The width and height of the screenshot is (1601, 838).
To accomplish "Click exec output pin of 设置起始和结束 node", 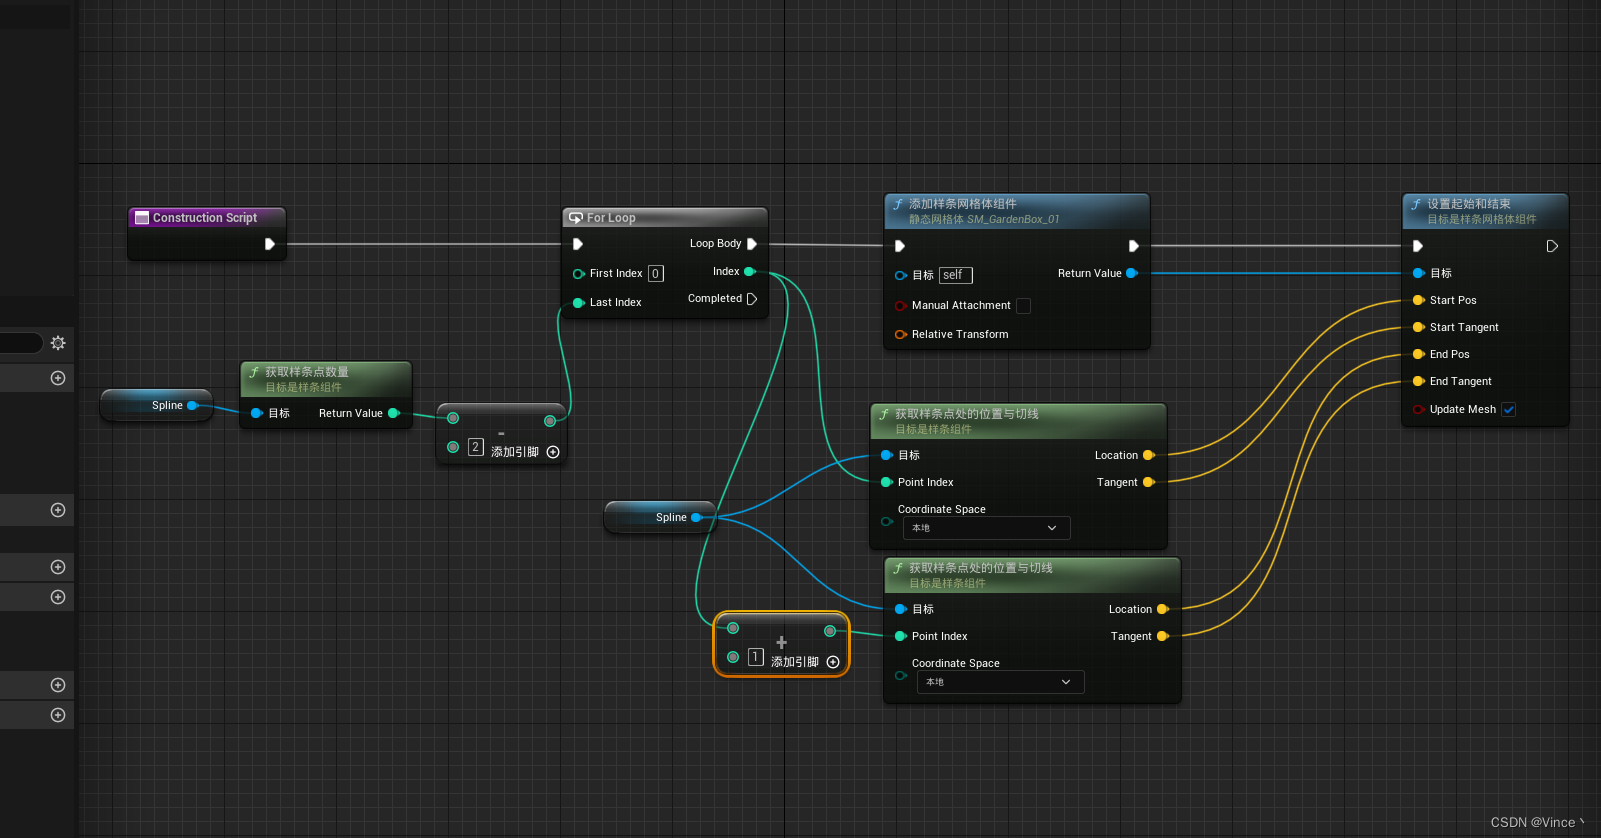I will [x=1552, y=246].
